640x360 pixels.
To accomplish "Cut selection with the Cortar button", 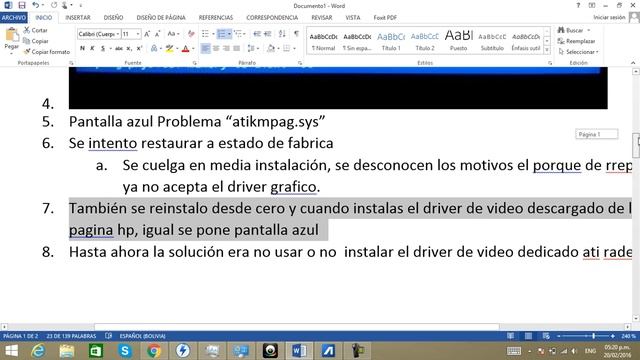I will tap(36, 30).
